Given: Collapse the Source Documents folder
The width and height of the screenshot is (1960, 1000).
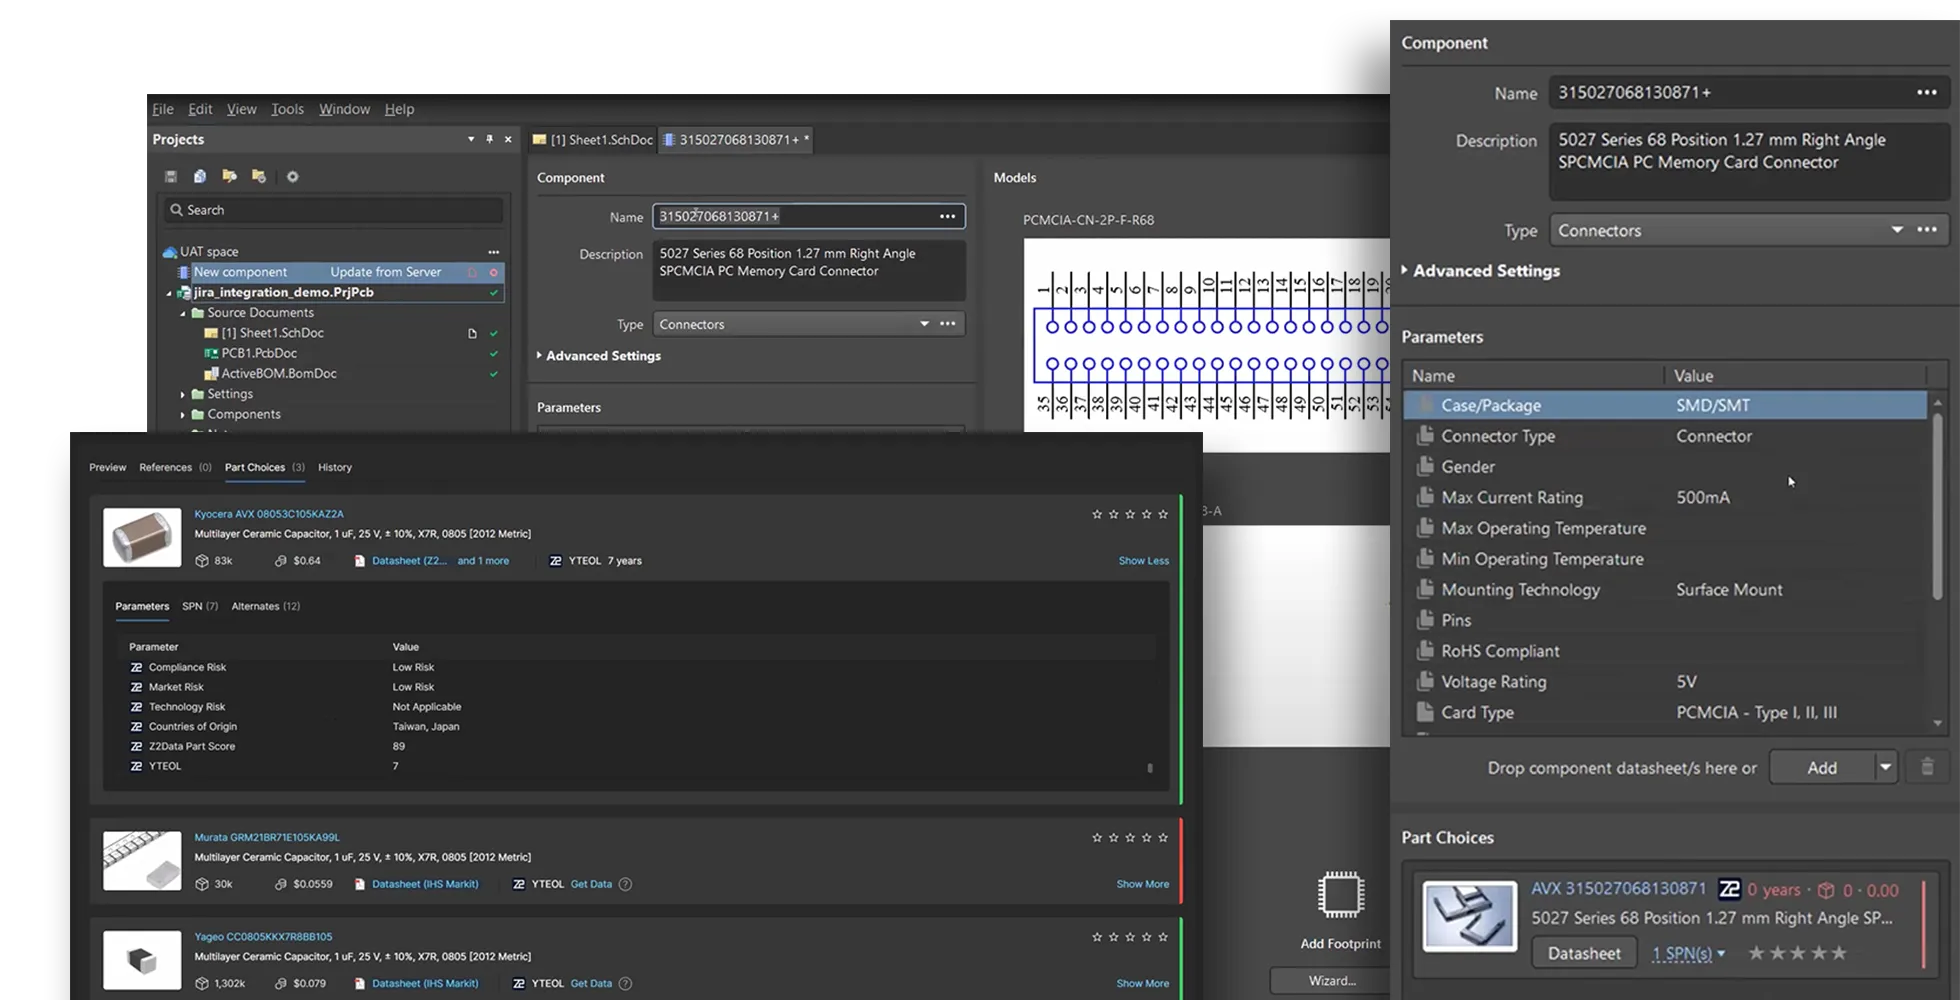Looking at the screenshot, I should (x=183, y=313).
